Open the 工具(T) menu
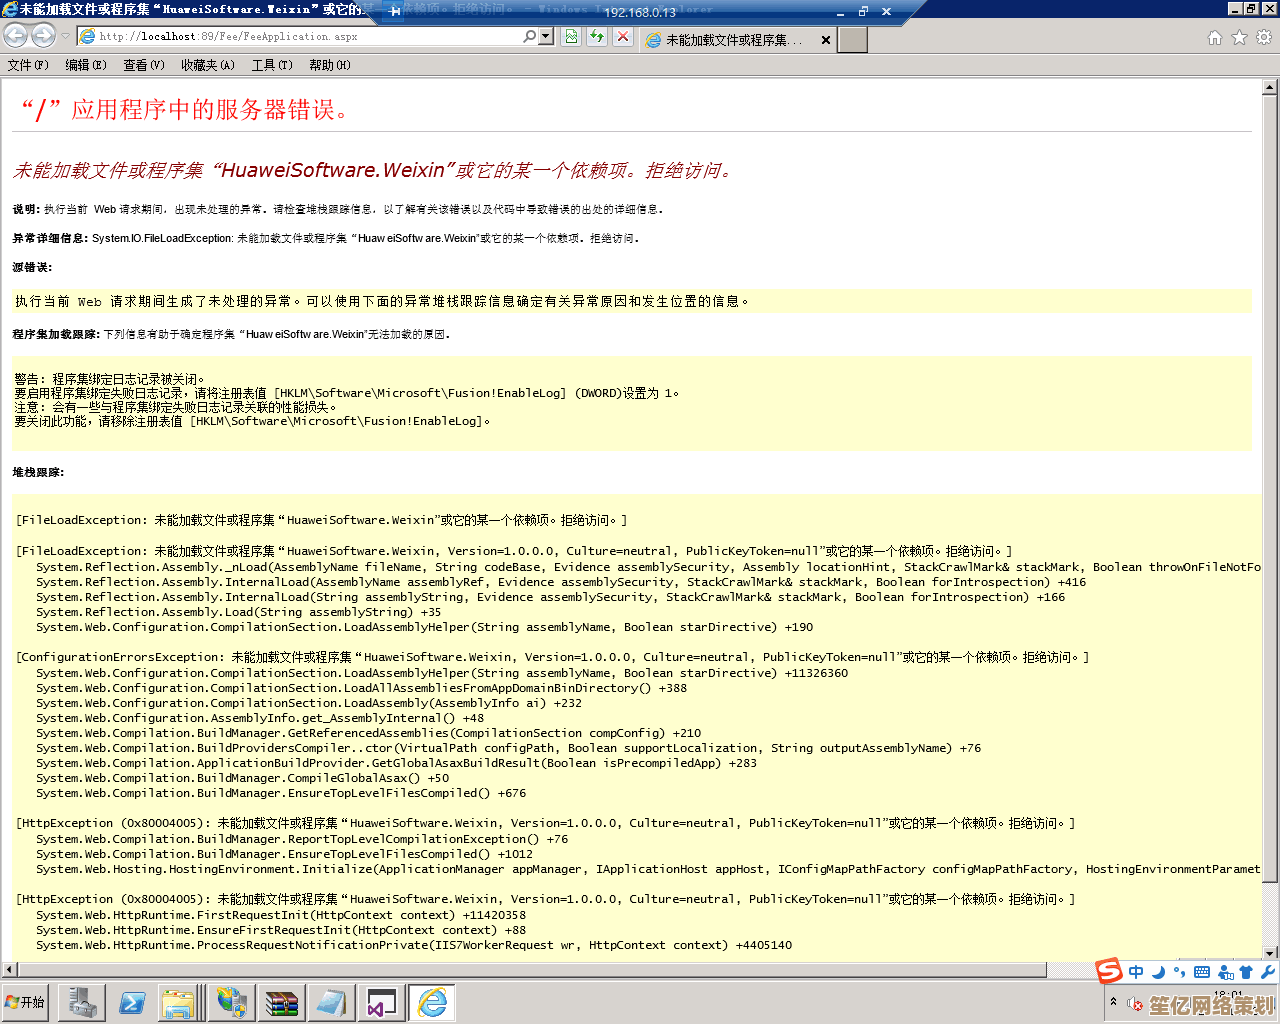The image size is (1280, 1024). (x=271, y=65)
